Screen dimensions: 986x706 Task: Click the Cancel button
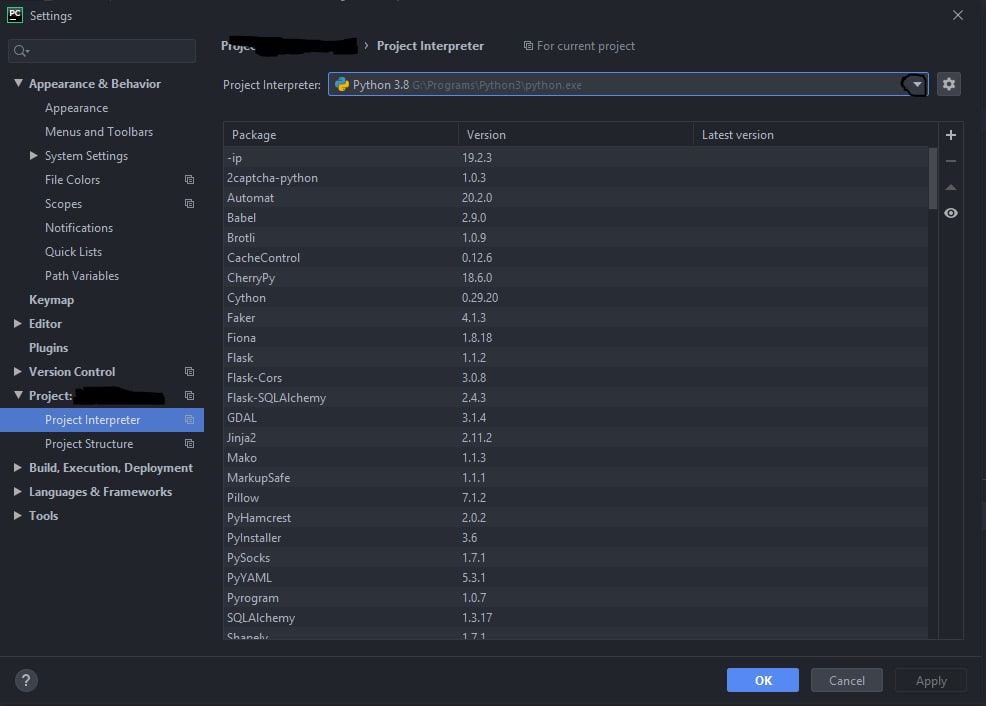(846, 680)
